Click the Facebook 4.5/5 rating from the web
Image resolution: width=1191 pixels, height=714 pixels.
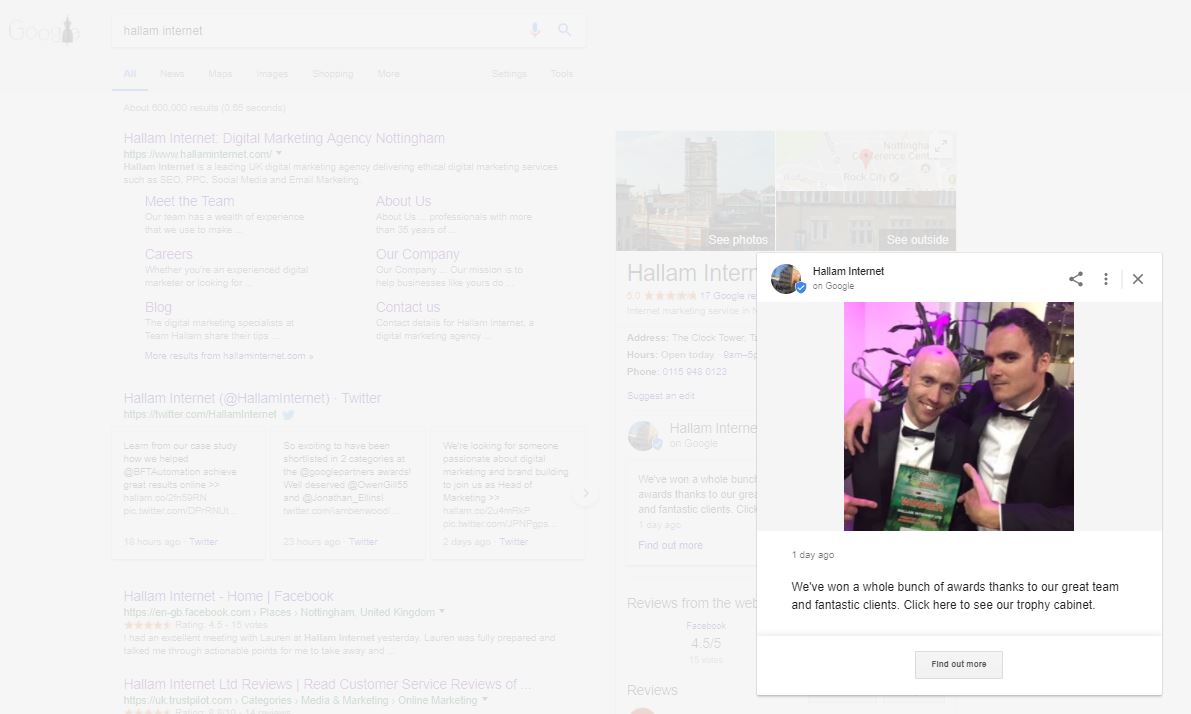click(x=706, y=643)
